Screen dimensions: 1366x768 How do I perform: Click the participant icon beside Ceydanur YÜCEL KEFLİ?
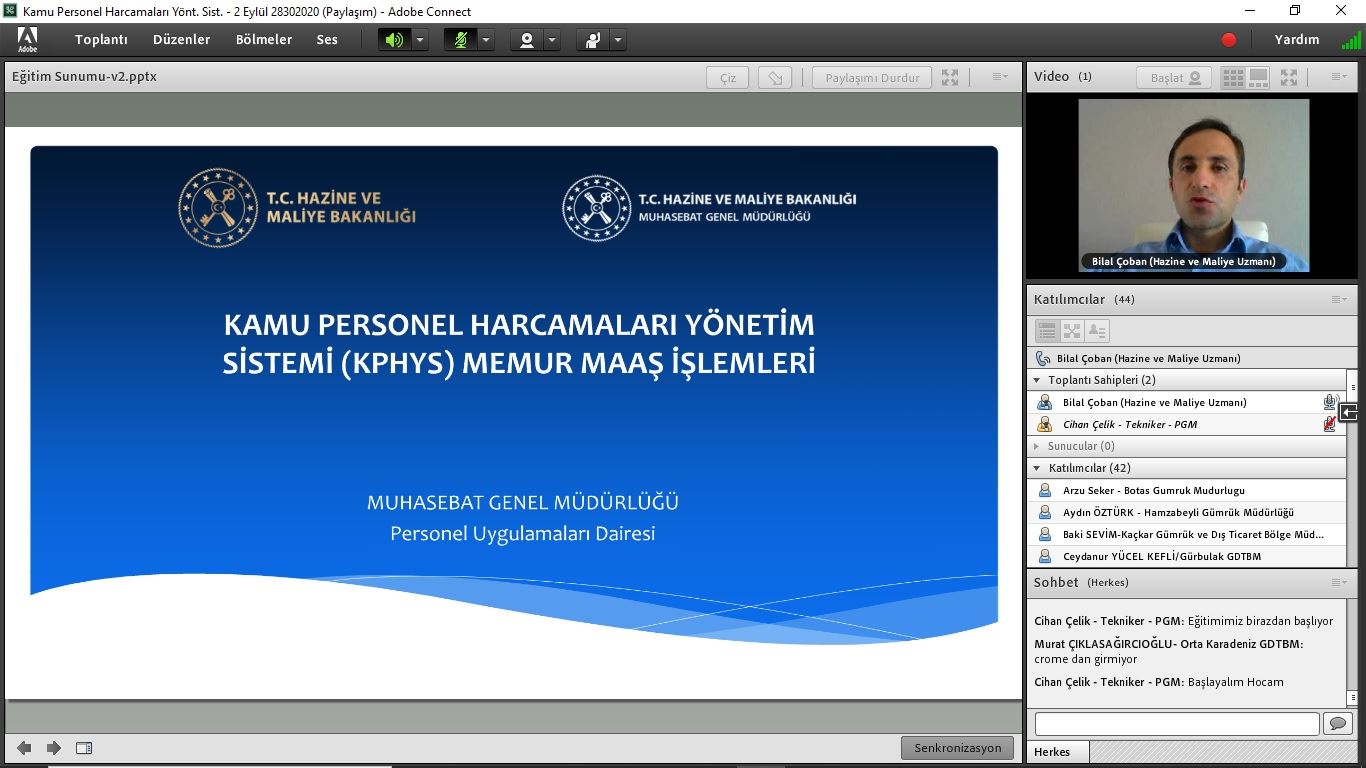pos(1045,557)
